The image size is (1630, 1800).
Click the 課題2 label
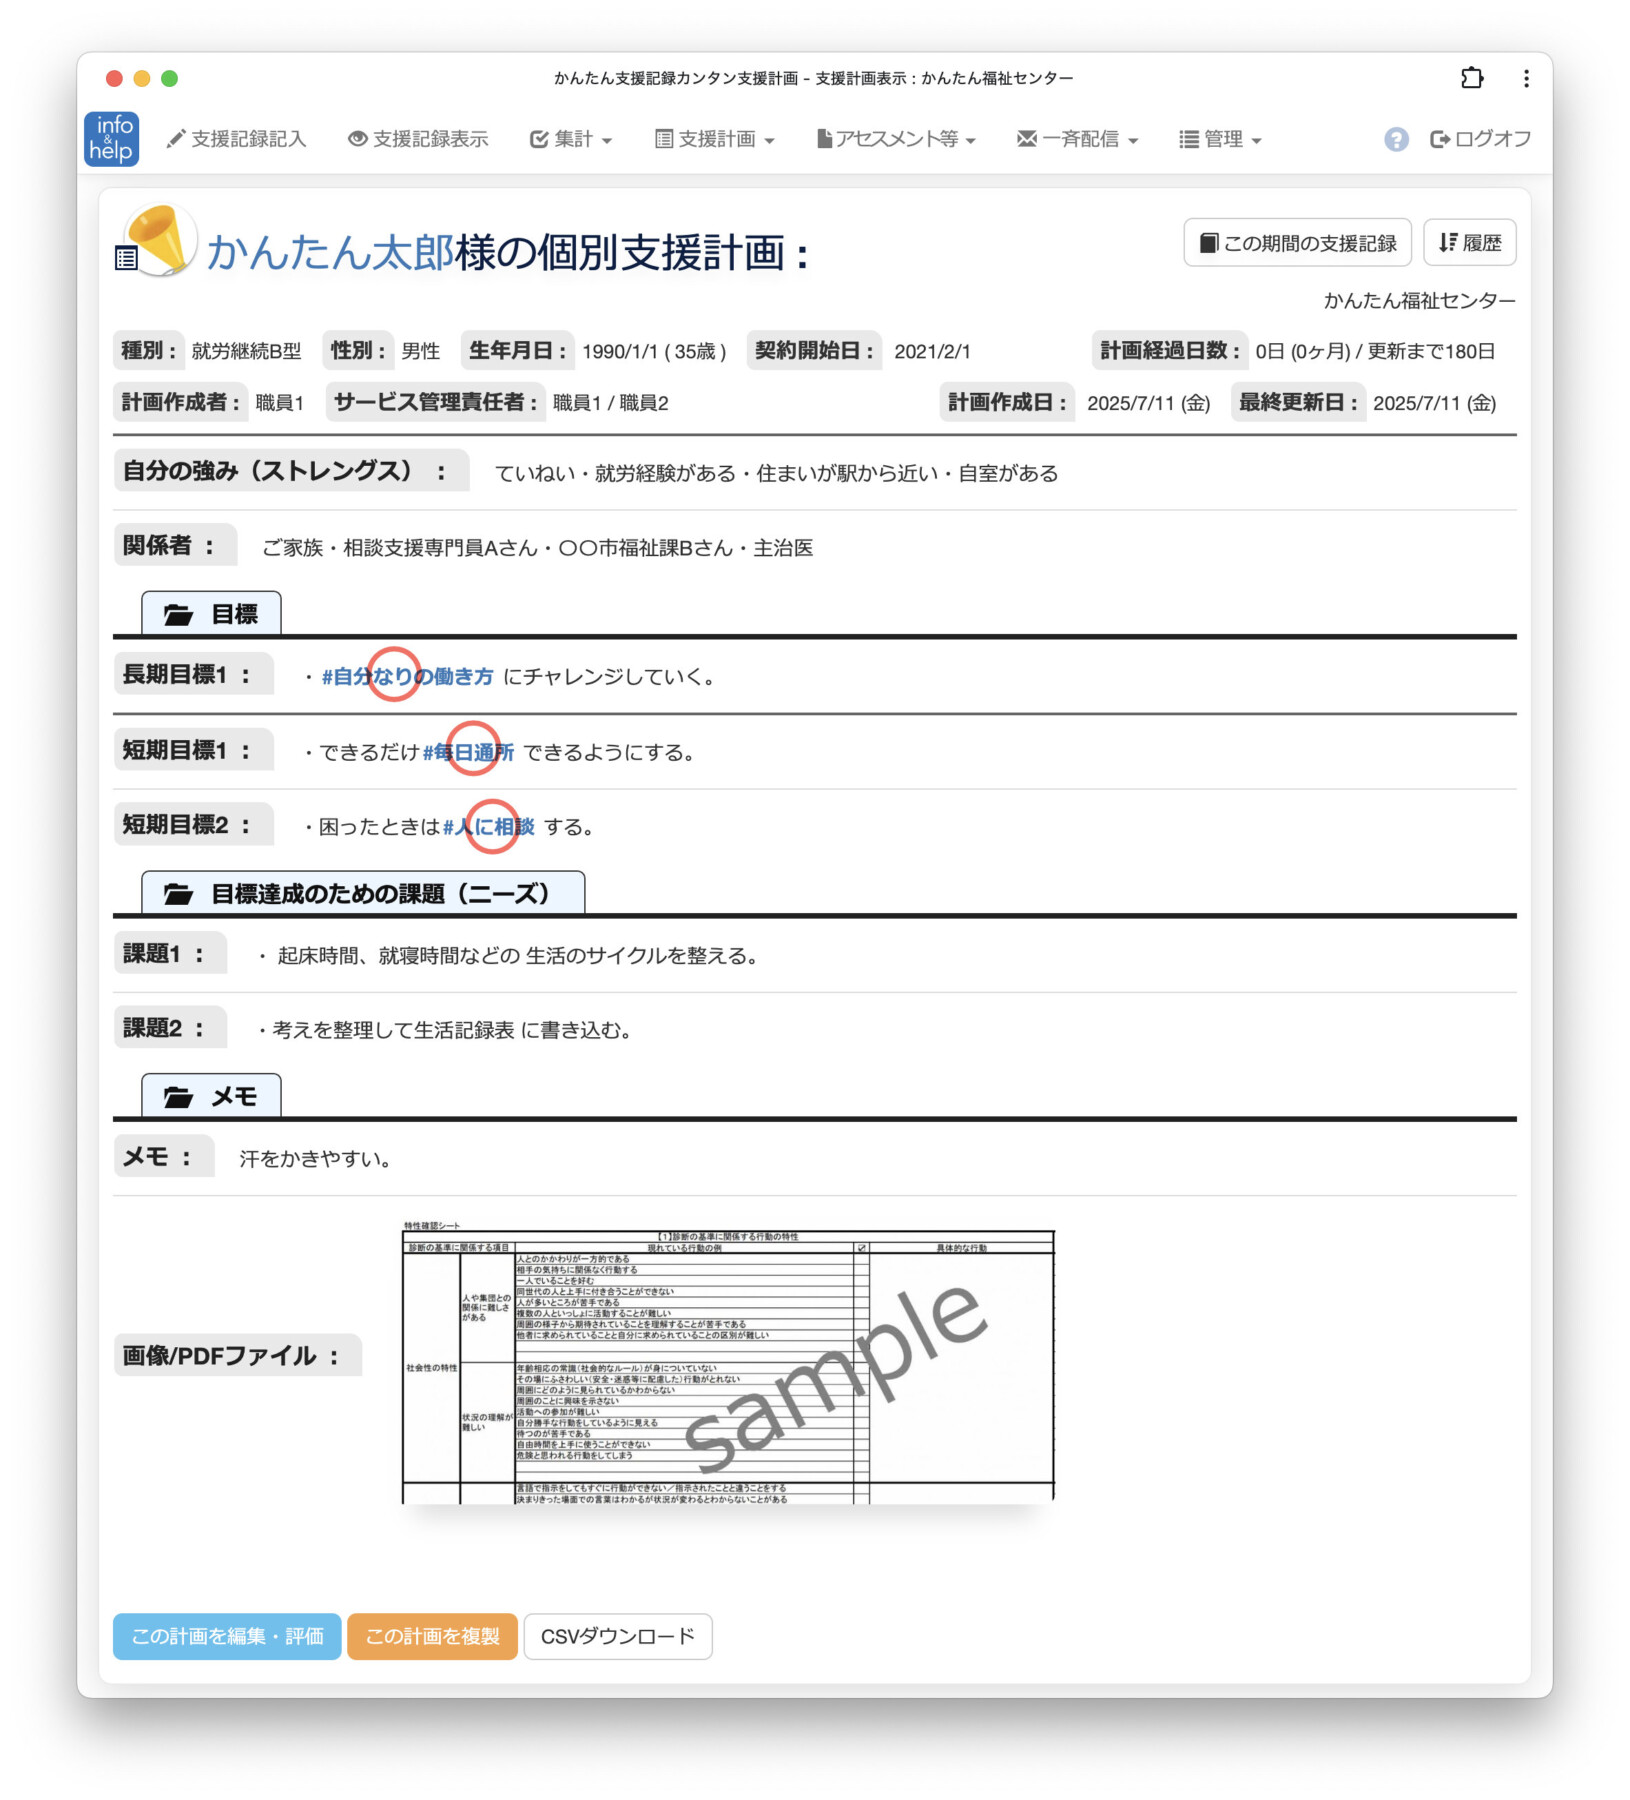[169, 1028]
